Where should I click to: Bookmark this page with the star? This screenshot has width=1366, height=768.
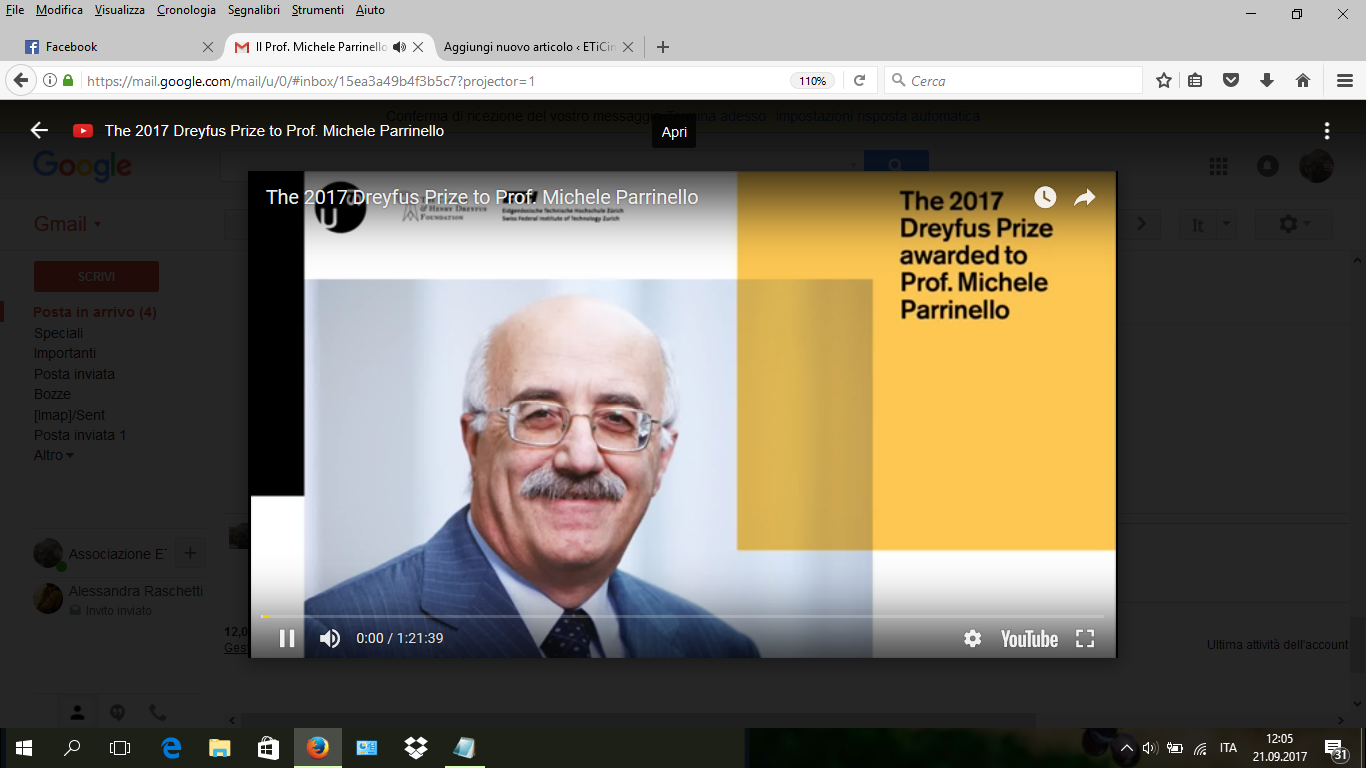coord(1164,81)
